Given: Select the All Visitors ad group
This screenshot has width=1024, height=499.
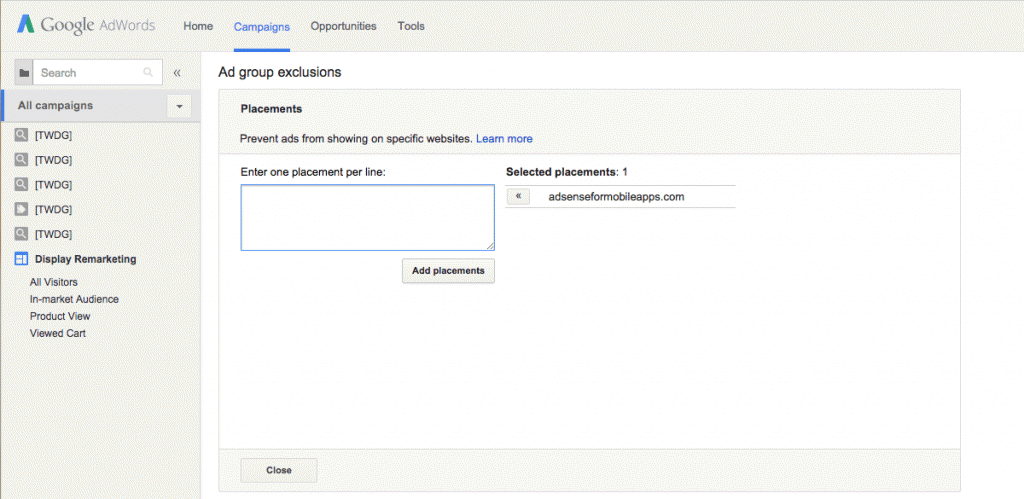Looking at the screenshot, I should click(54, 282).
